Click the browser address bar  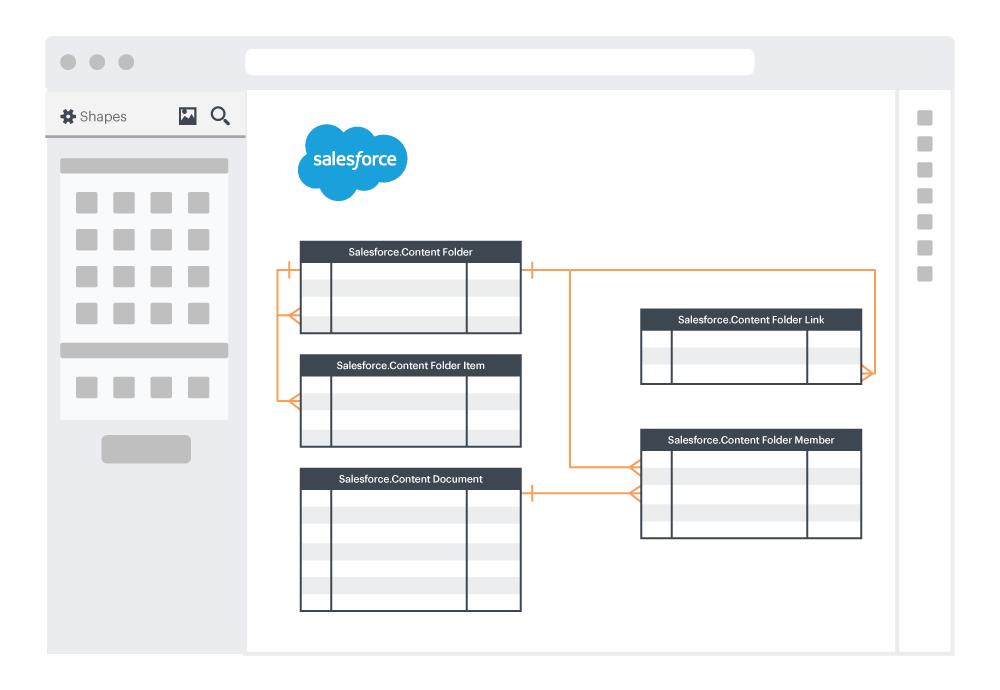click(499, 62)
